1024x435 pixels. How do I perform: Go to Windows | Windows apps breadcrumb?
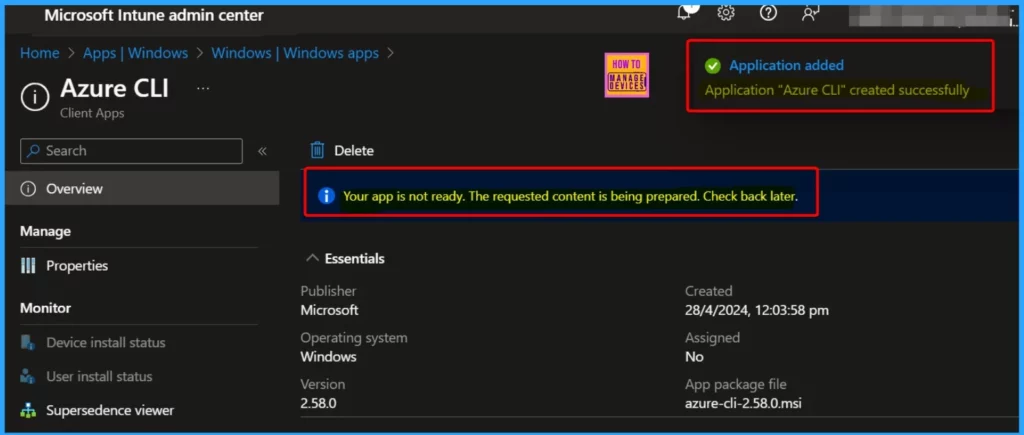tap(295, 53)
